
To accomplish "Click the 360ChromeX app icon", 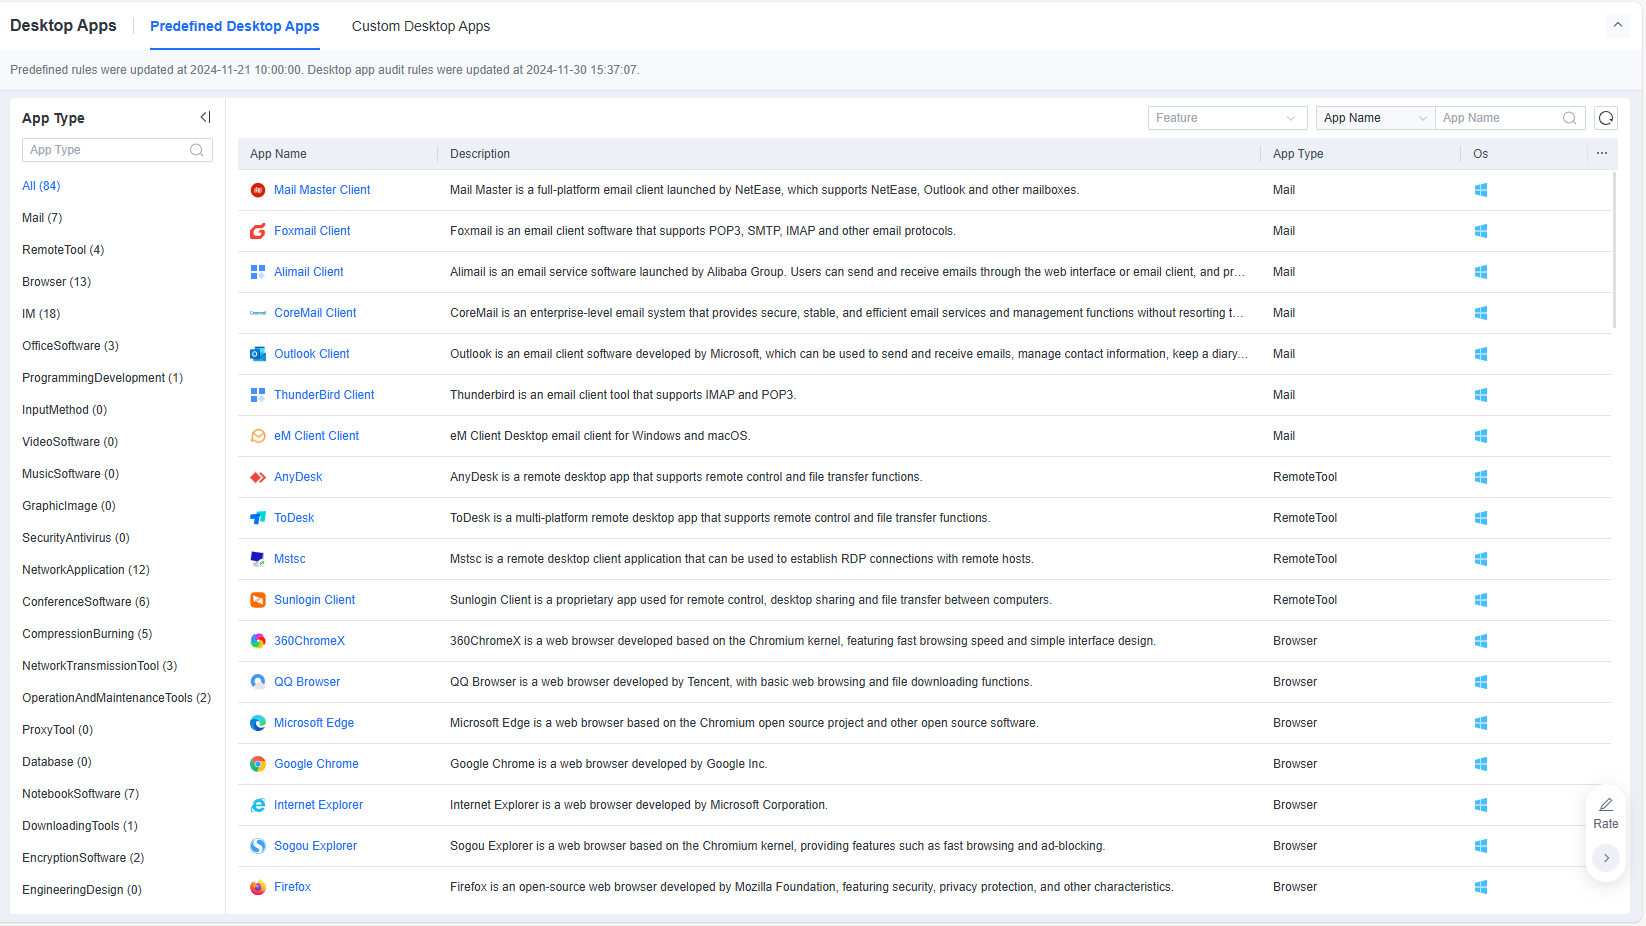I will tap(258, 641).
